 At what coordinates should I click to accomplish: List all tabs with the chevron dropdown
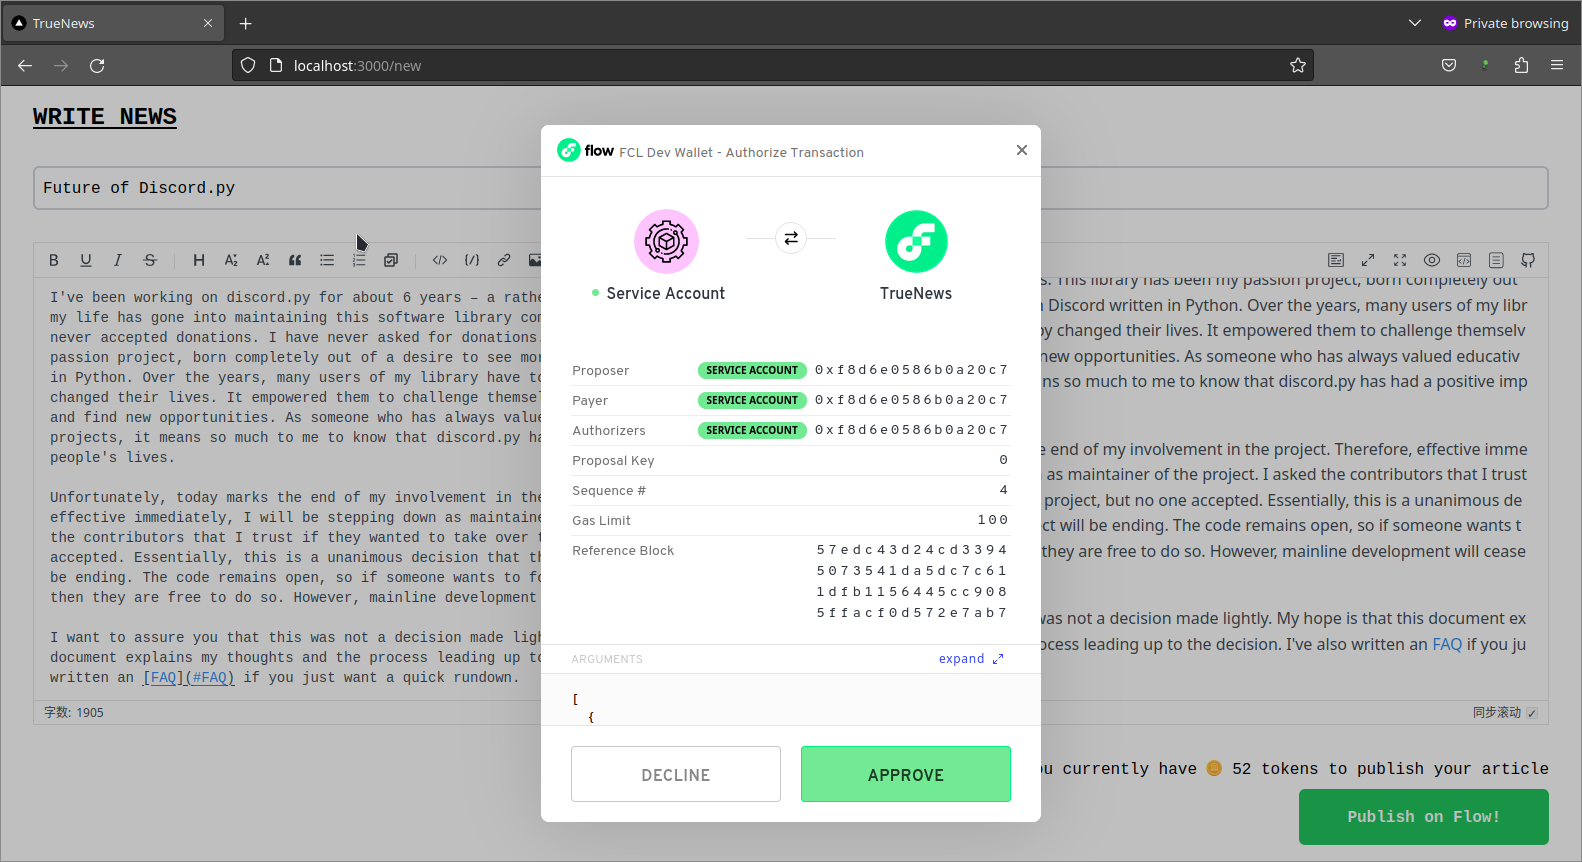point(1414,23)
